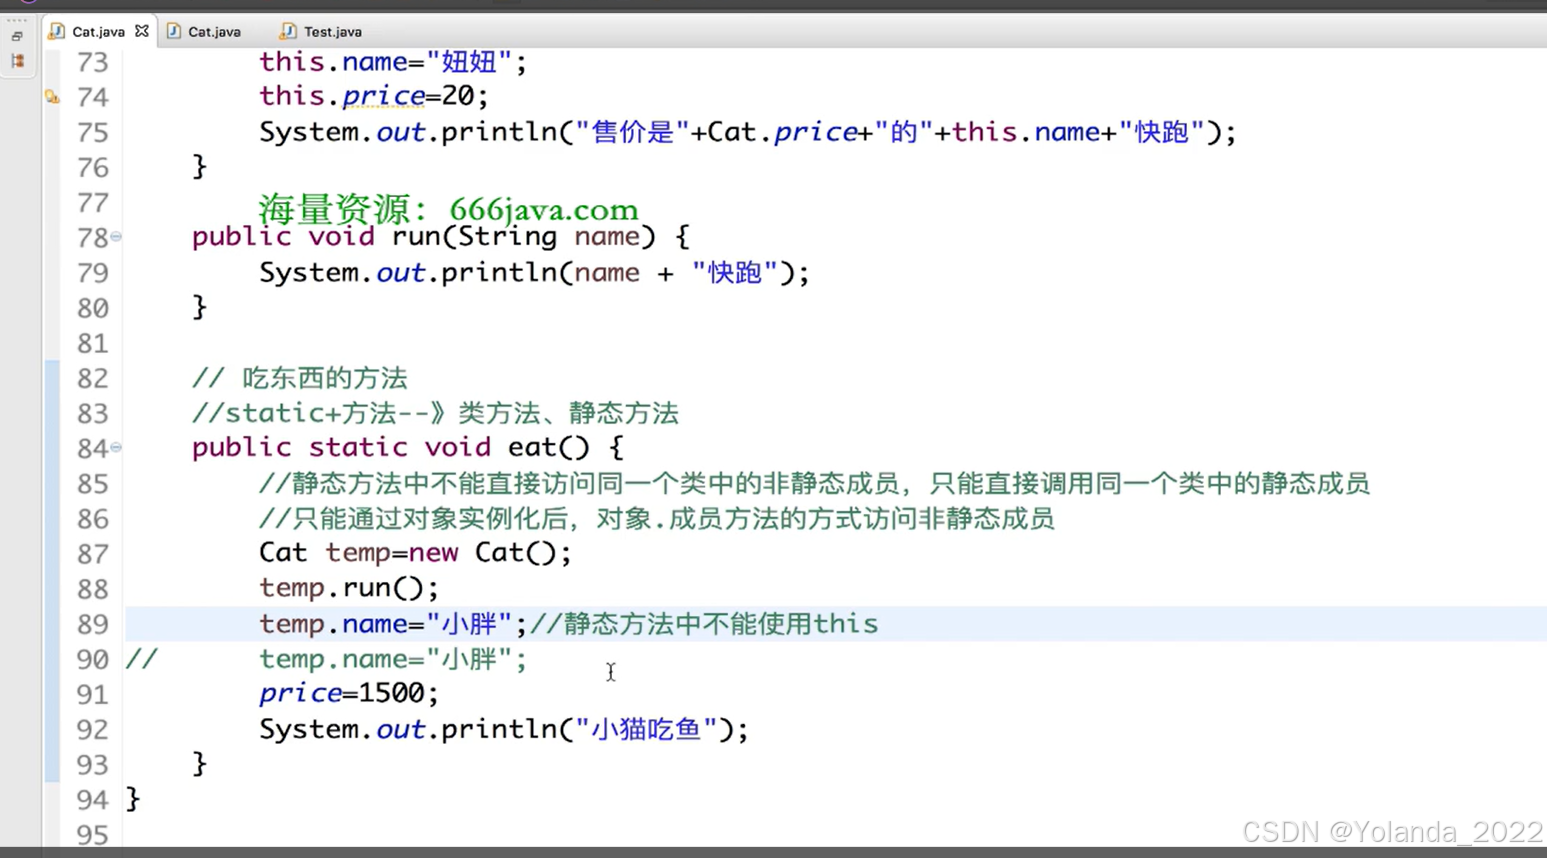Click comment "//static+方法--》类方法、静态方法"

pyautogui.click(x=435, y=413)
